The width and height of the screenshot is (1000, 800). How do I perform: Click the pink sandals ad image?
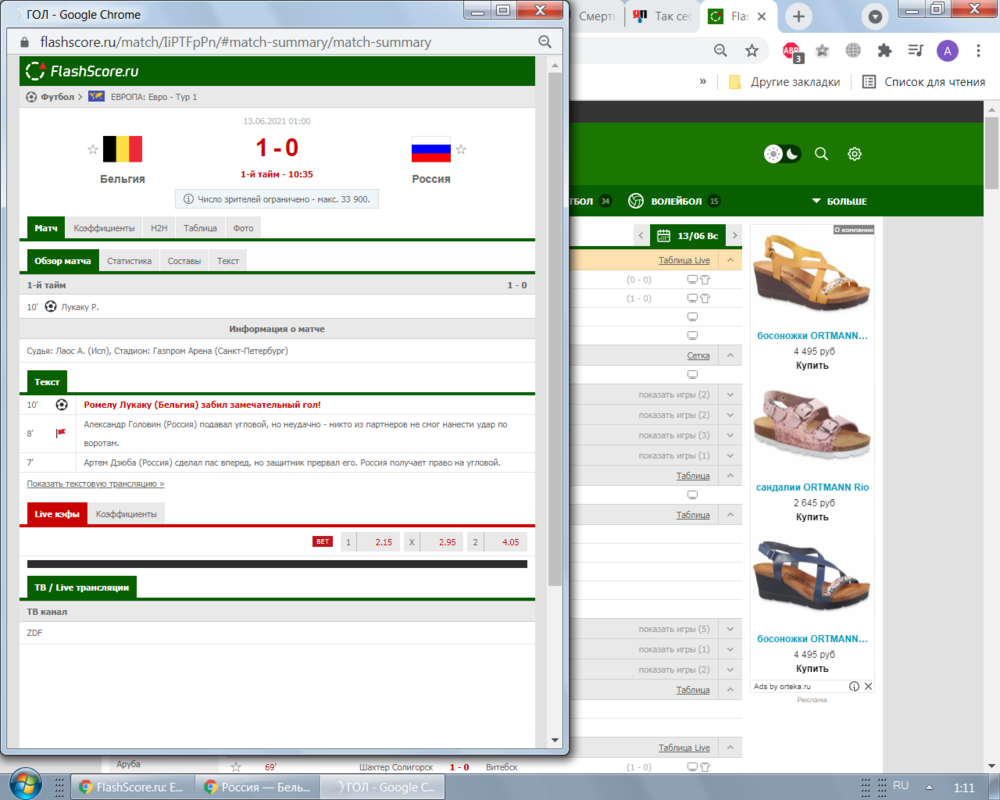click(812, 424)
